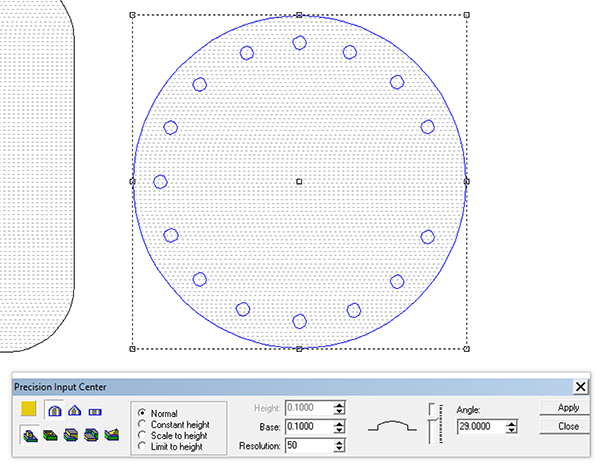Viewport: 600px width, 468px height.
Task: Decrease the Base value with down arrow
Action: (x=339, y=430)
